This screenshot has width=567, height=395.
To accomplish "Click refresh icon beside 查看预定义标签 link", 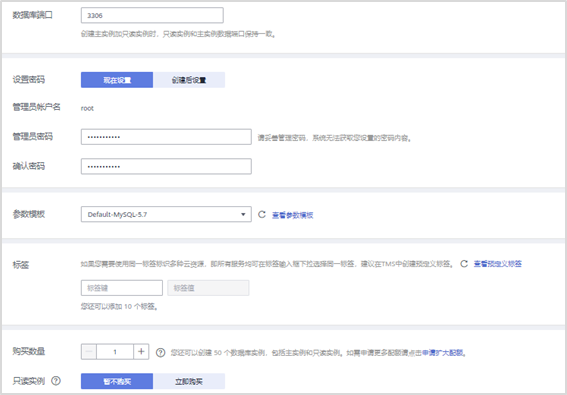I will 464,264.
